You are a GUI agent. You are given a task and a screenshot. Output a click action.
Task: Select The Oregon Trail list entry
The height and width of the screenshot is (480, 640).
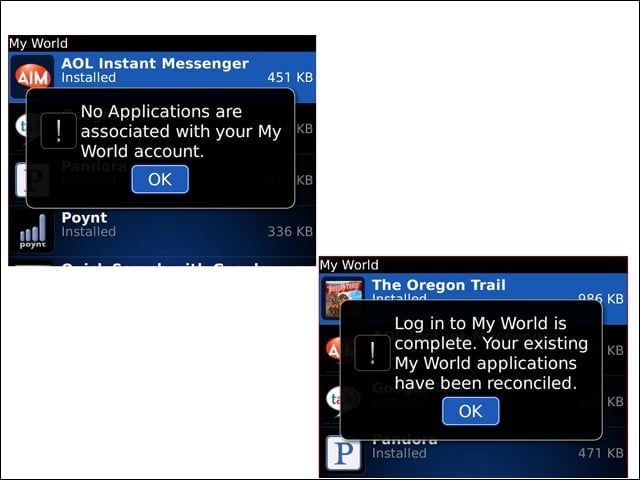pyautogui.click(x=473, y=299)
